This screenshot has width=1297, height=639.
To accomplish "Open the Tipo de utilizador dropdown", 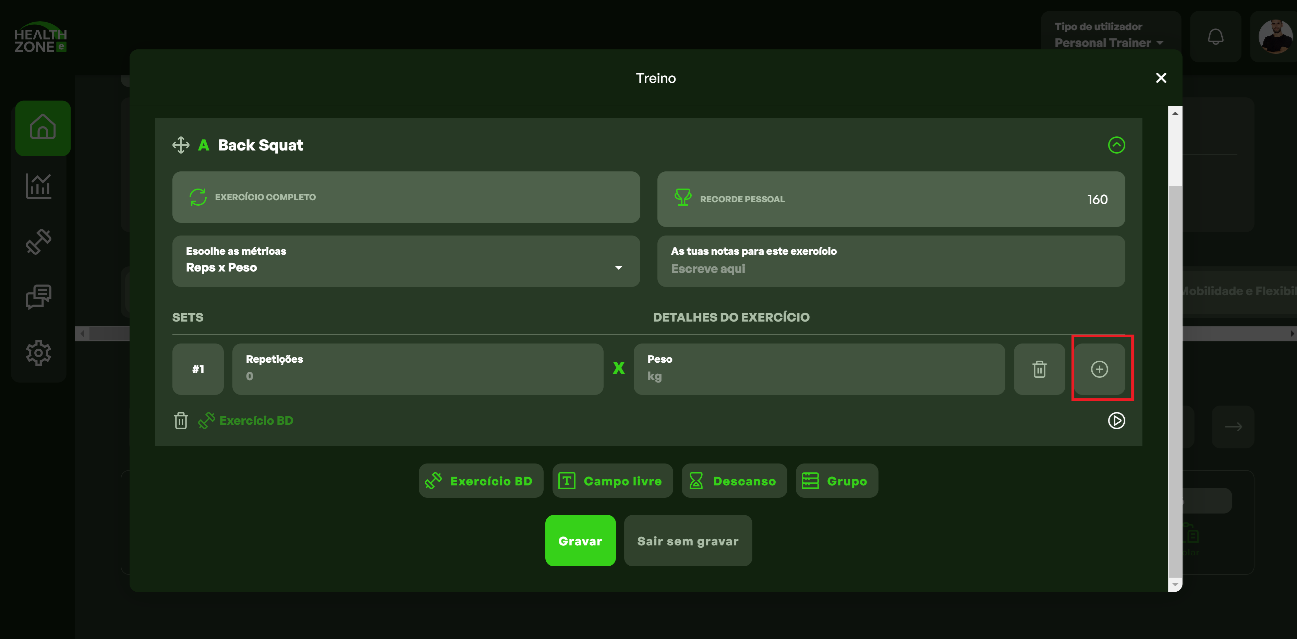I will point(1110,36).
